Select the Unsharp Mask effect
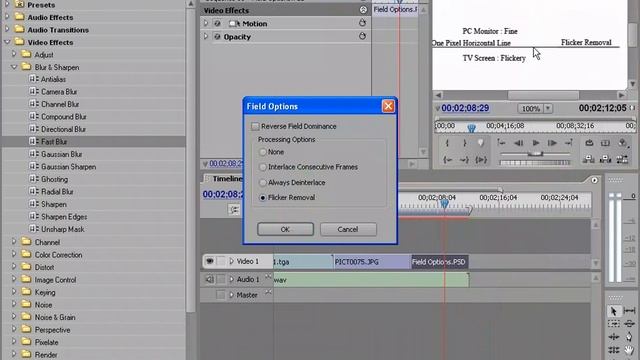Viewport: 640px width, 360px height. [x=62, y=229]
